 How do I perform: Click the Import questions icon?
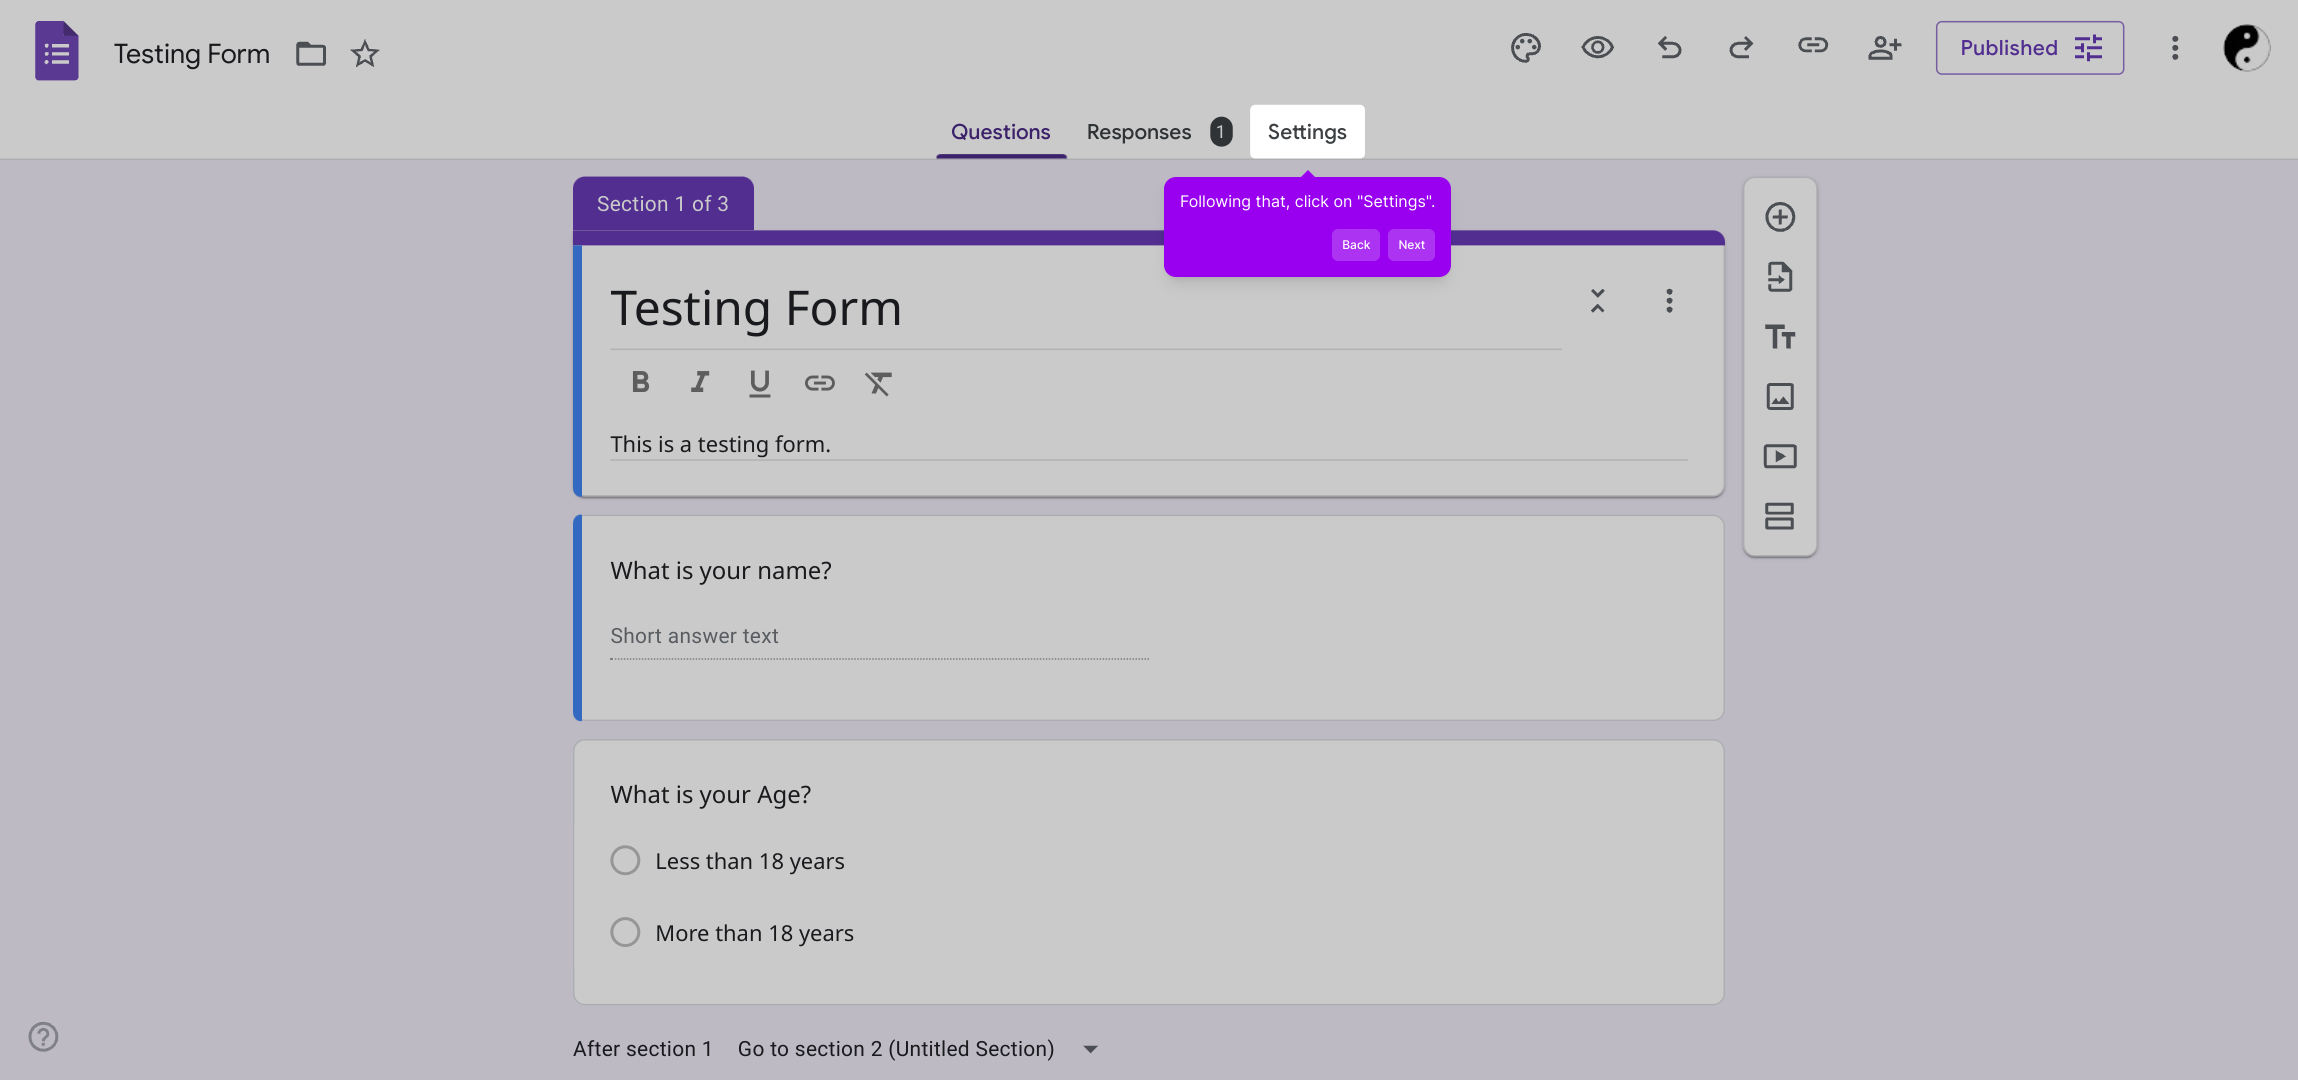point(1779,277)
